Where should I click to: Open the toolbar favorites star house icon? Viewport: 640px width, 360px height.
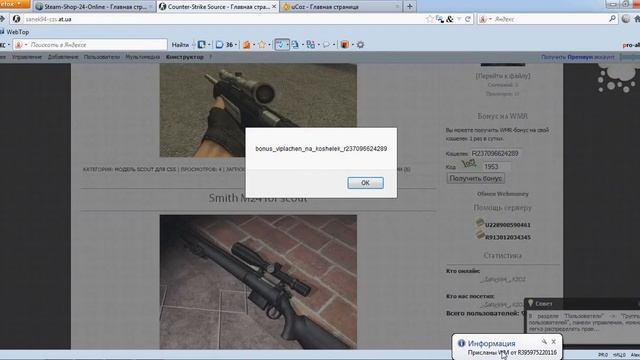(262, 44)
